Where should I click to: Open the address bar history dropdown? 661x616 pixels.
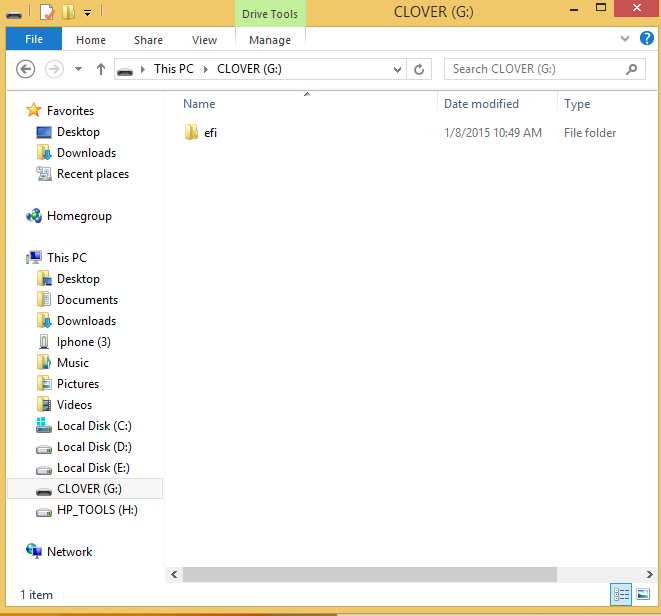coord(397,70)
